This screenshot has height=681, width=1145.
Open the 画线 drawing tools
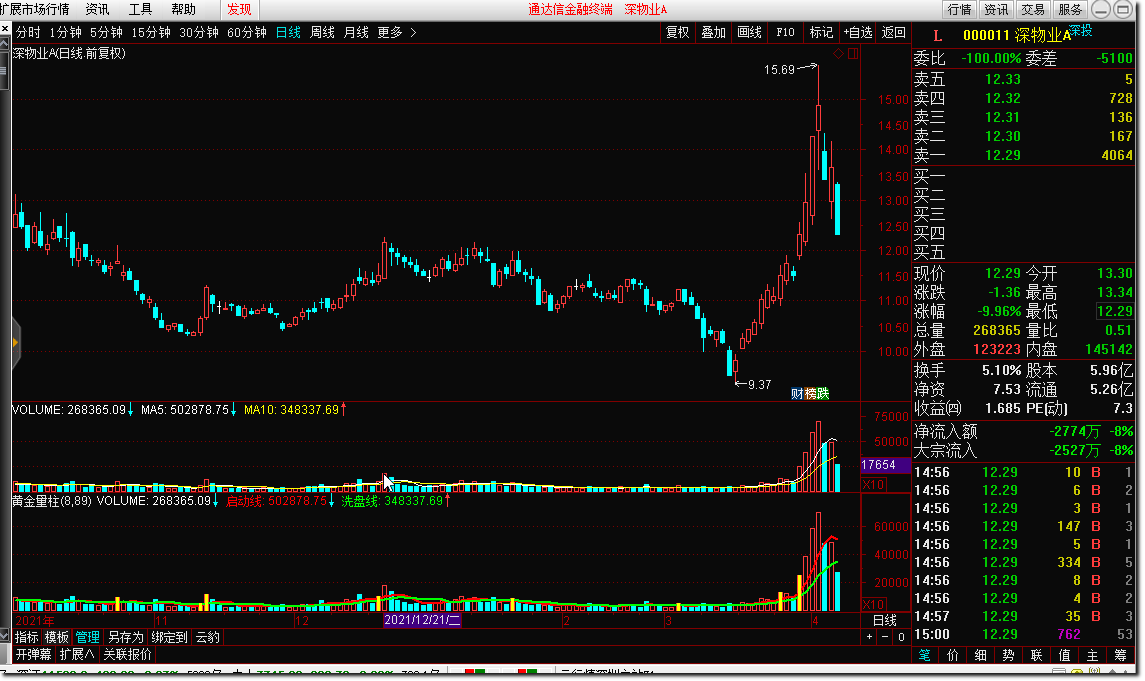[749, 32]
